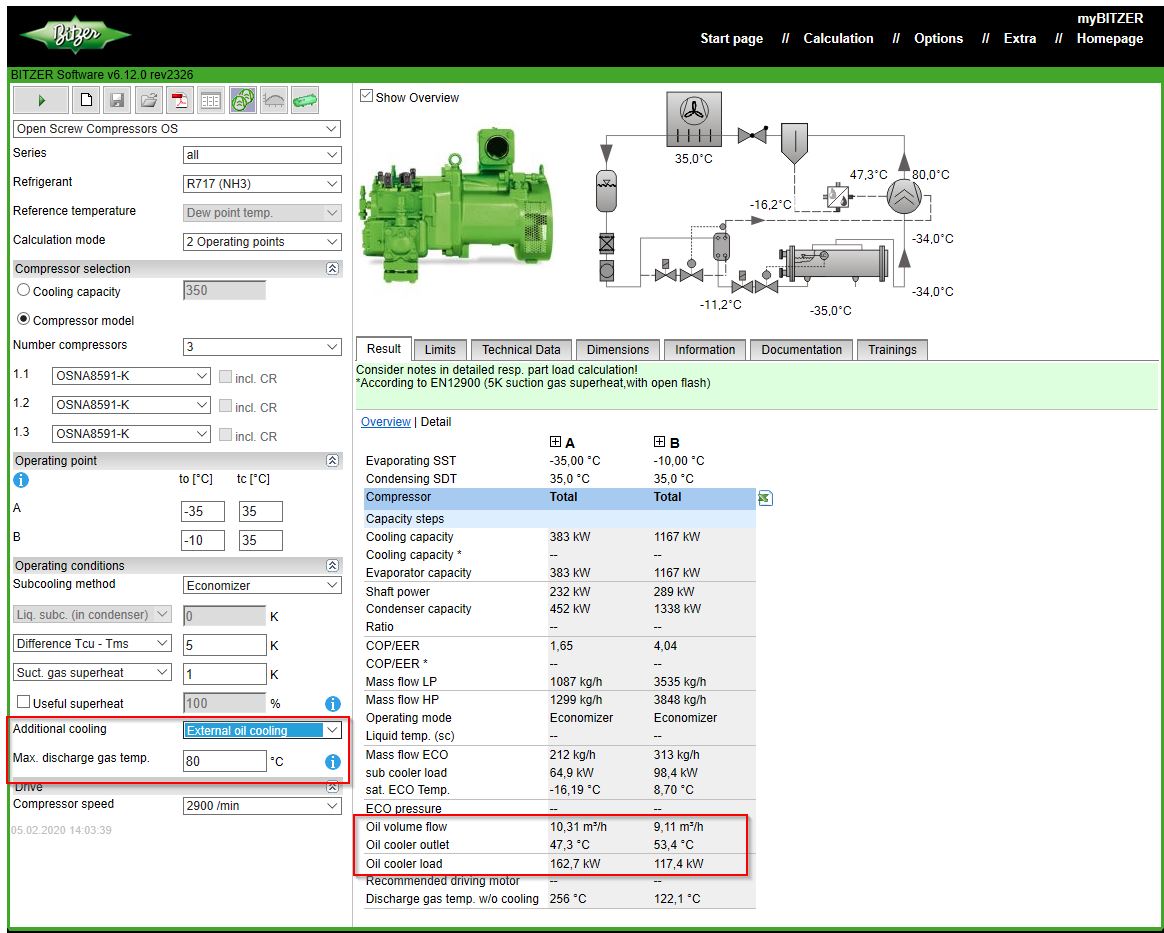
Task: Export results with the PDF icon
Action: click(x=179, y=100)
